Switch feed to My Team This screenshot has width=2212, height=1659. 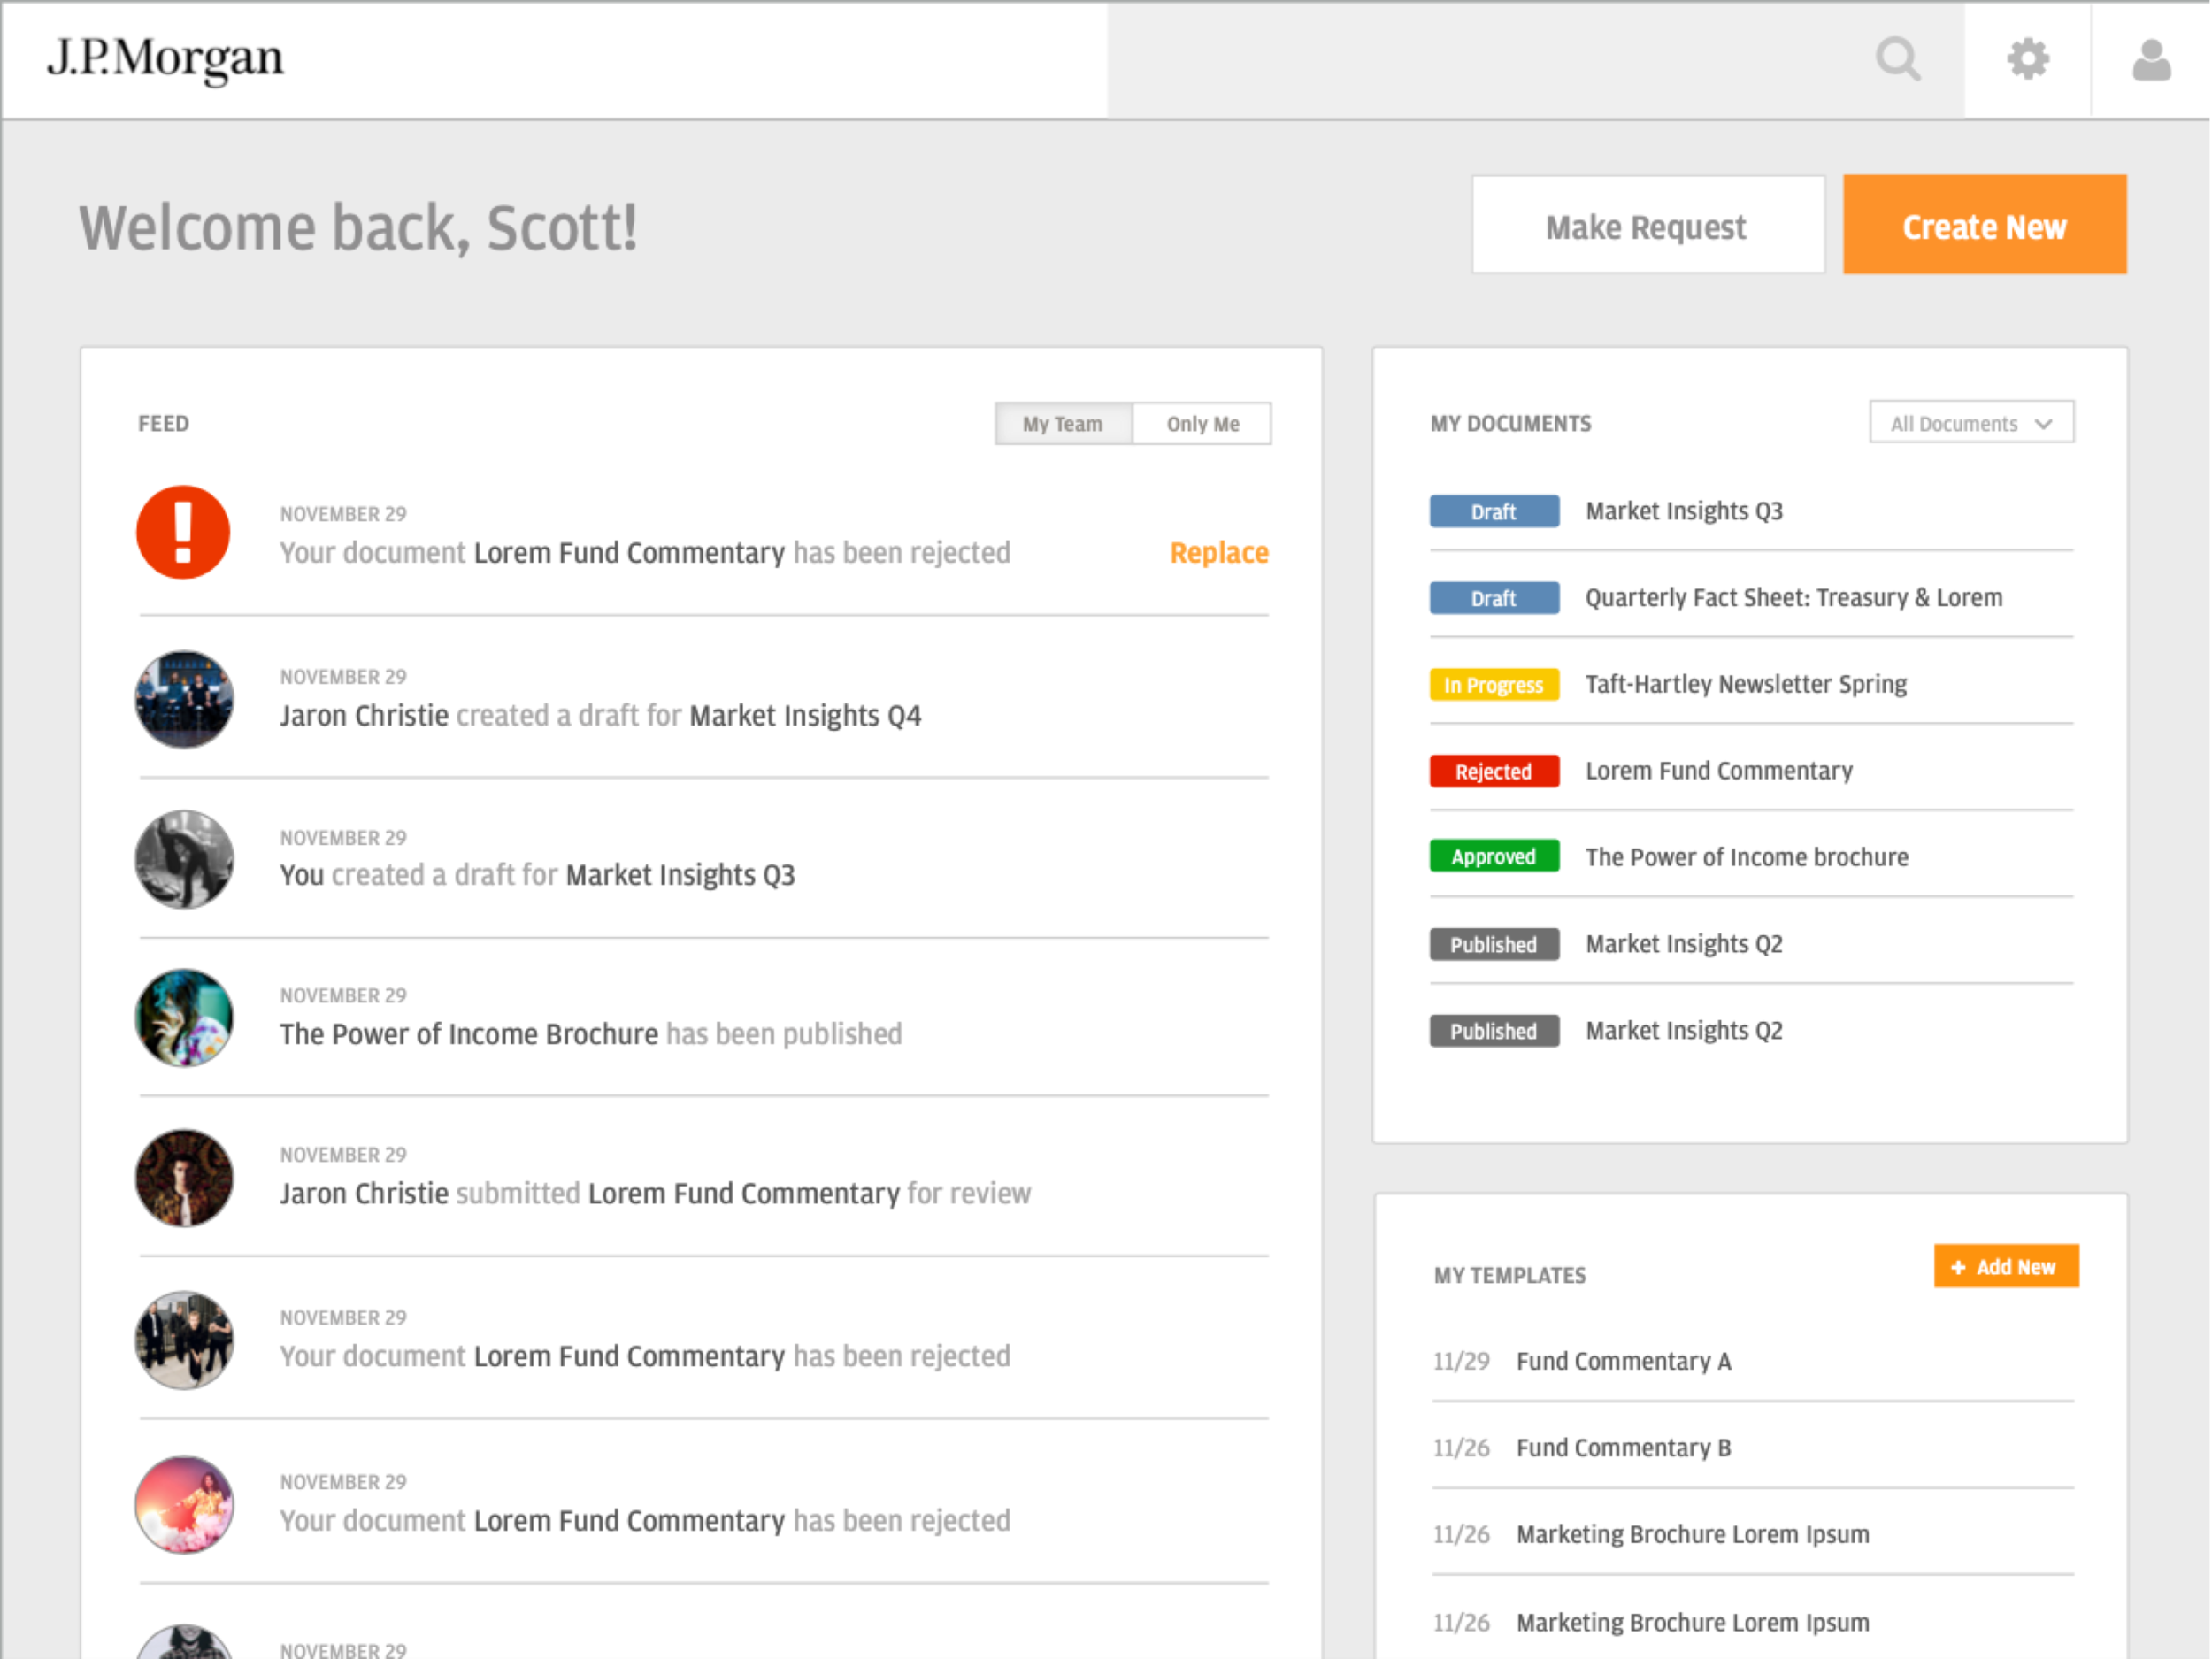coord(1063,424)
